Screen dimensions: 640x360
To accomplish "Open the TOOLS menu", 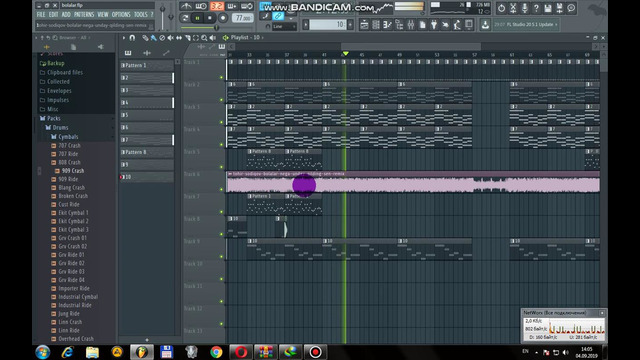I will (x=141, y=14).
